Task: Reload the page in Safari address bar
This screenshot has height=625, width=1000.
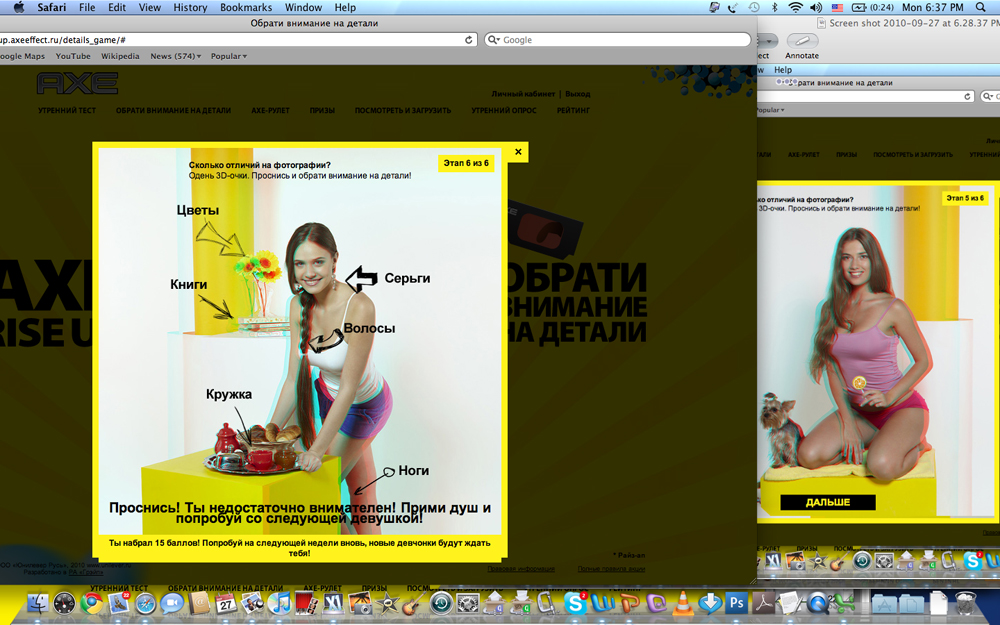Action: (x=469, y=40)
